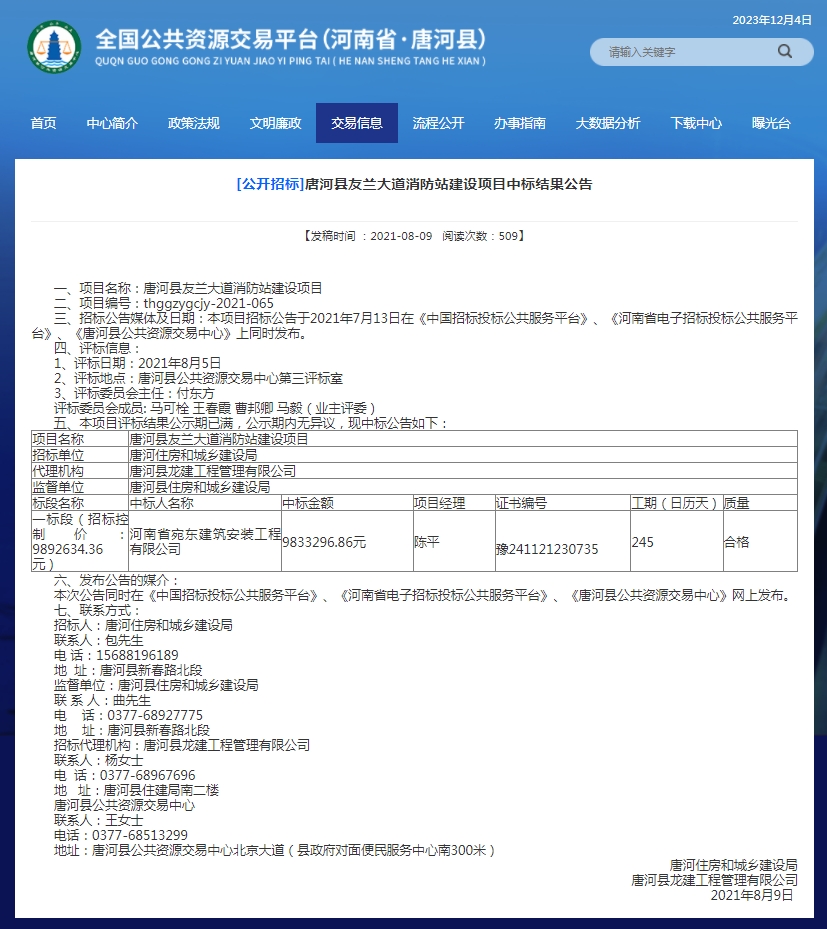
Task: Click the project number thggzygcjy-2021-065 text
Action: coord(208,303)
